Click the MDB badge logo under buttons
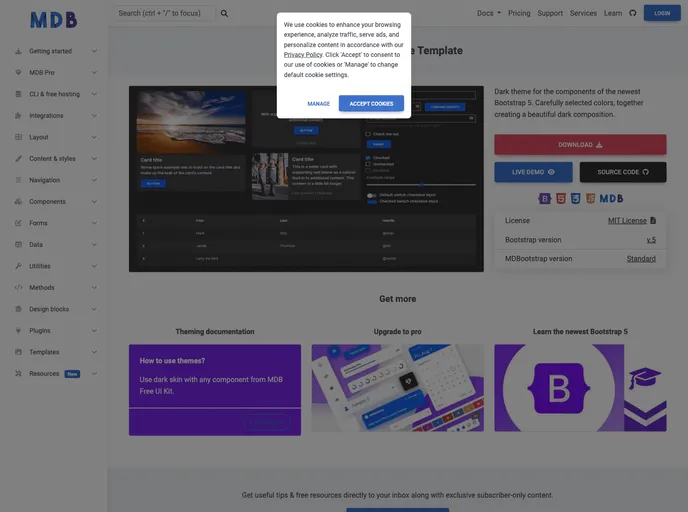 (611, 199)
